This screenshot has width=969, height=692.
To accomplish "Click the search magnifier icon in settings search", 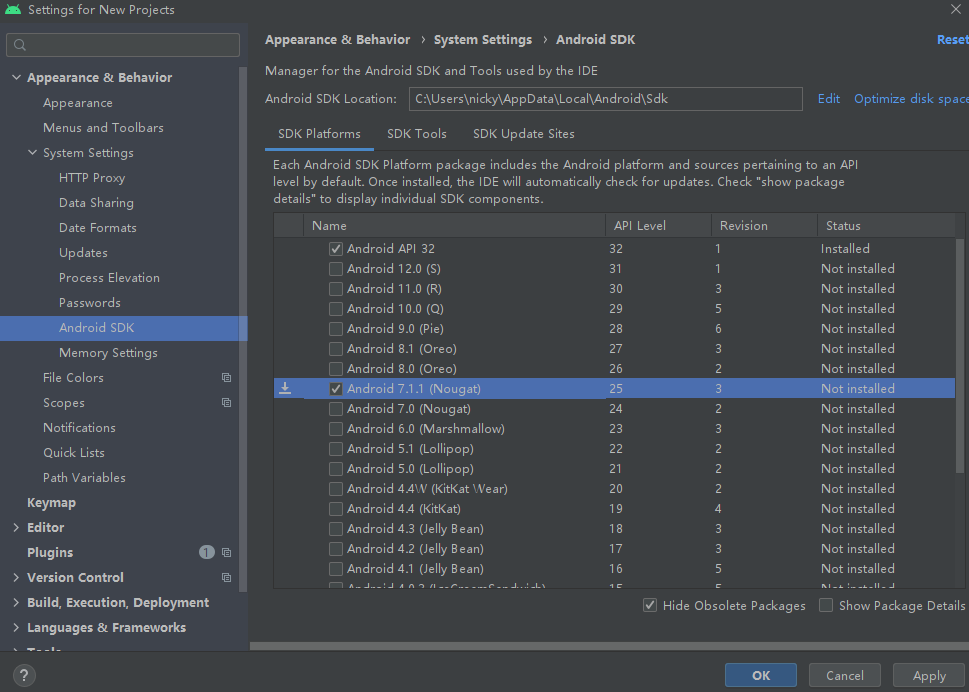I will tap(20, 44).
